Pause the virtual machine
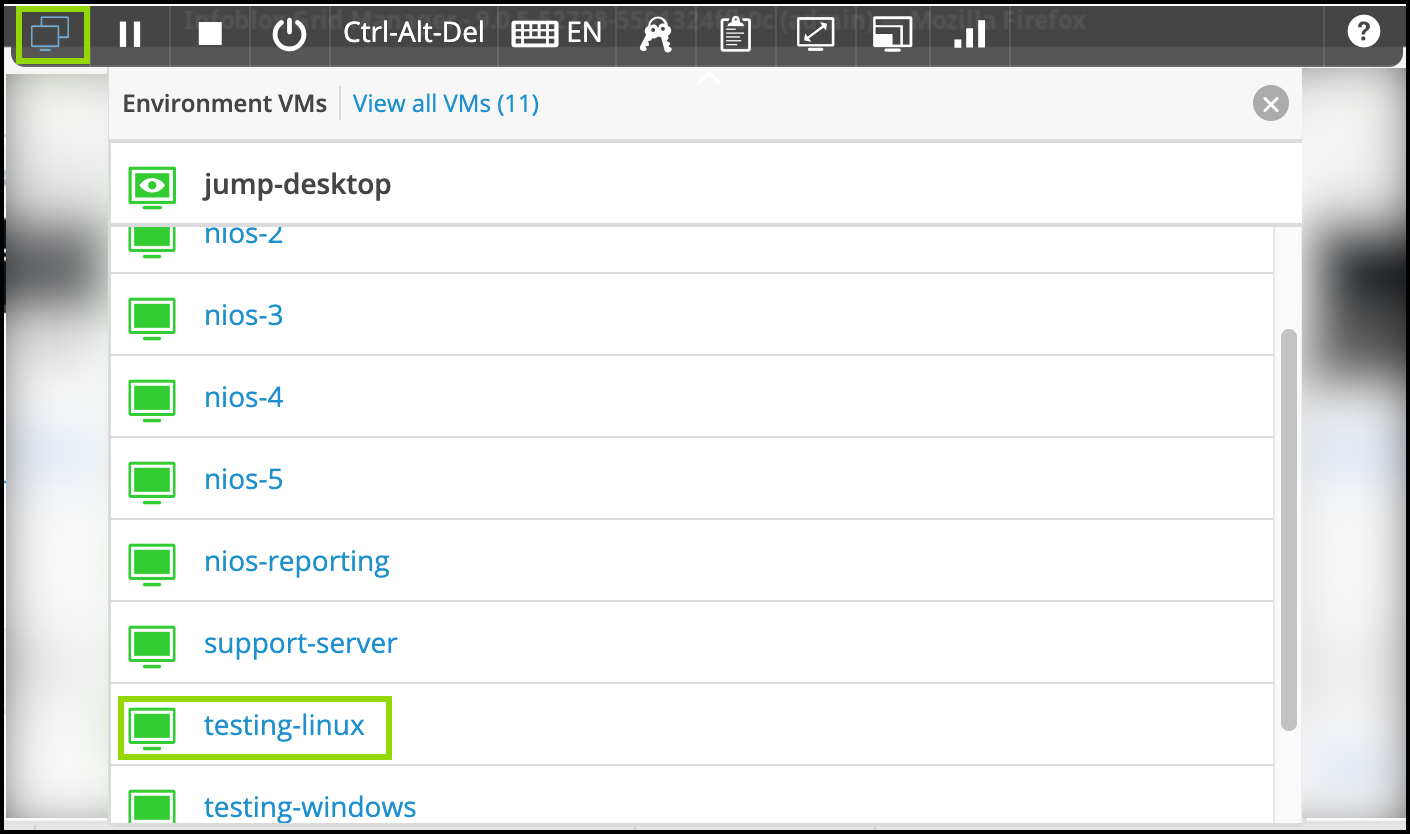This screenshot has height=834, width=1410. 130,34
